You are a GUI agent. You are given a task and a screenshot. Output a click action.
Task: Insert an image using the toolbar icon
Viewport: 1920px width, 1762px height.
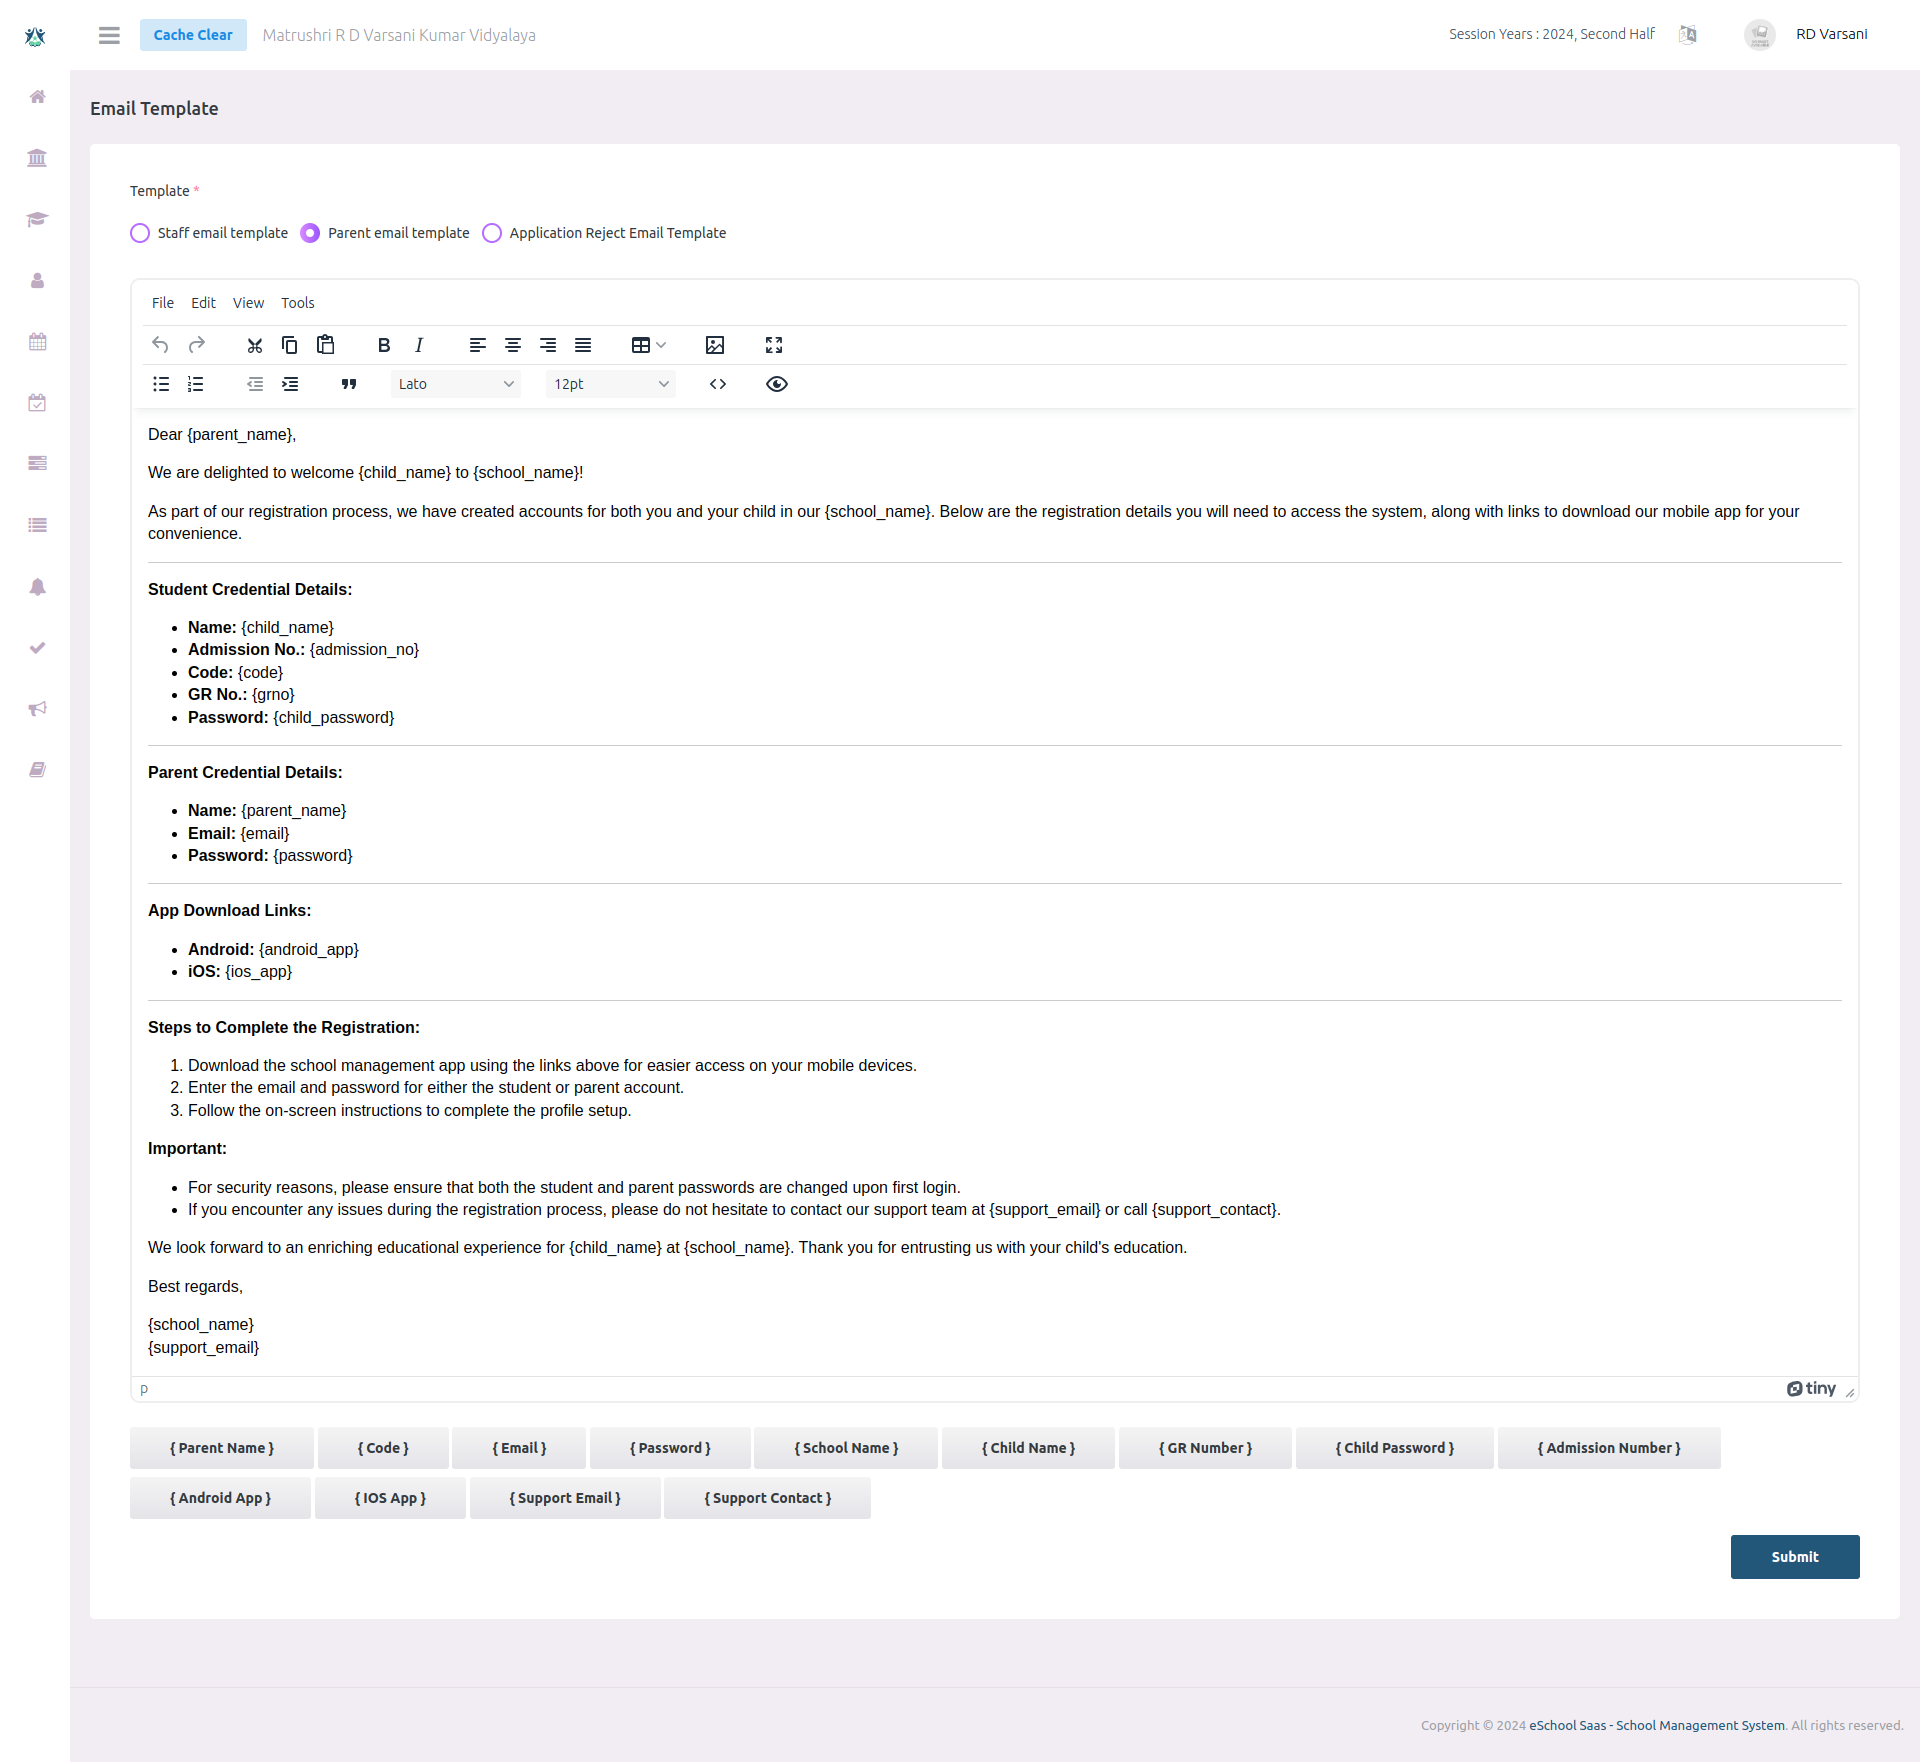pos(714,345)
